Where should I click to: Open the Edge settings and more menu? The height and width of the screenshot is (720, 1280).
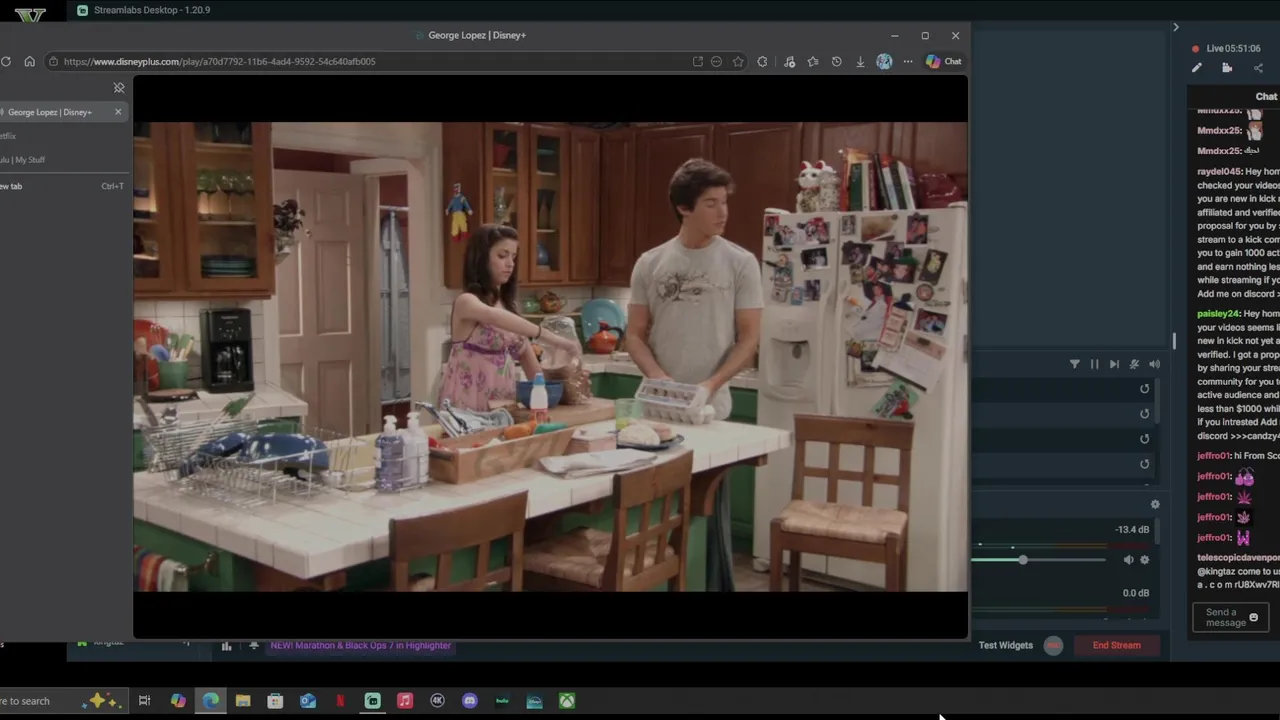tap(908, 61)
